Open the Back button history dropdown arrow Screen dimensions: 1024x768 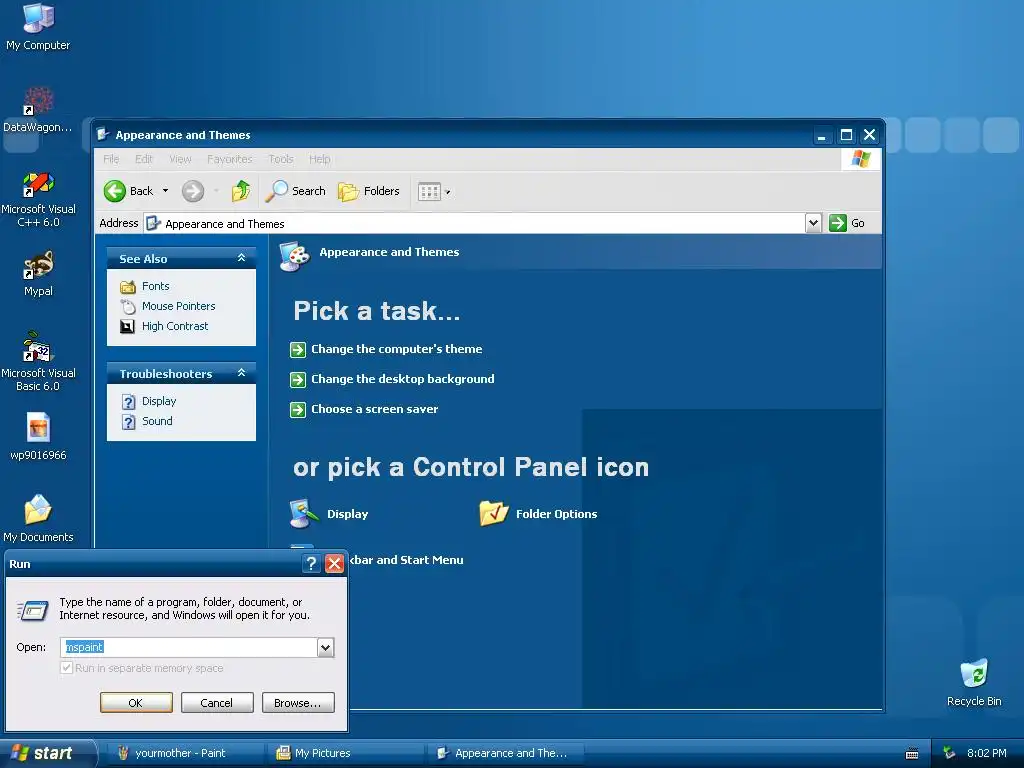click(x=165, y=191)
